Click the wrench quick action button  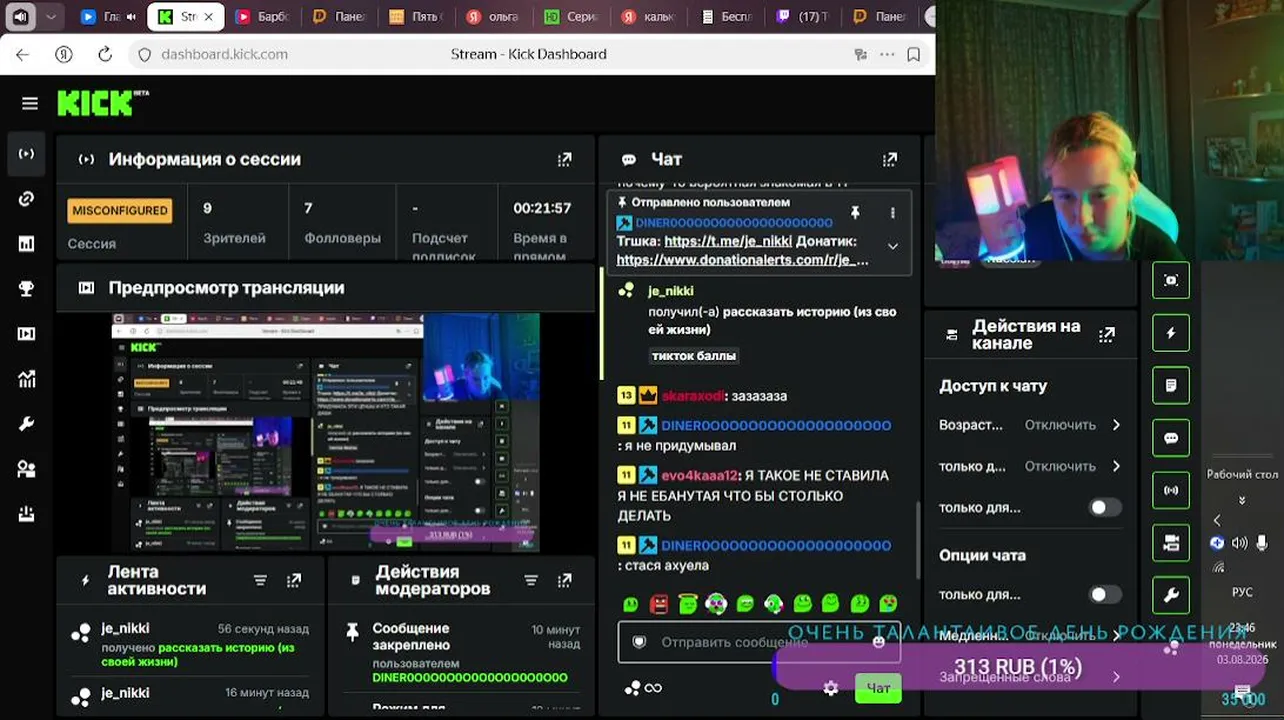point(1171,595)
